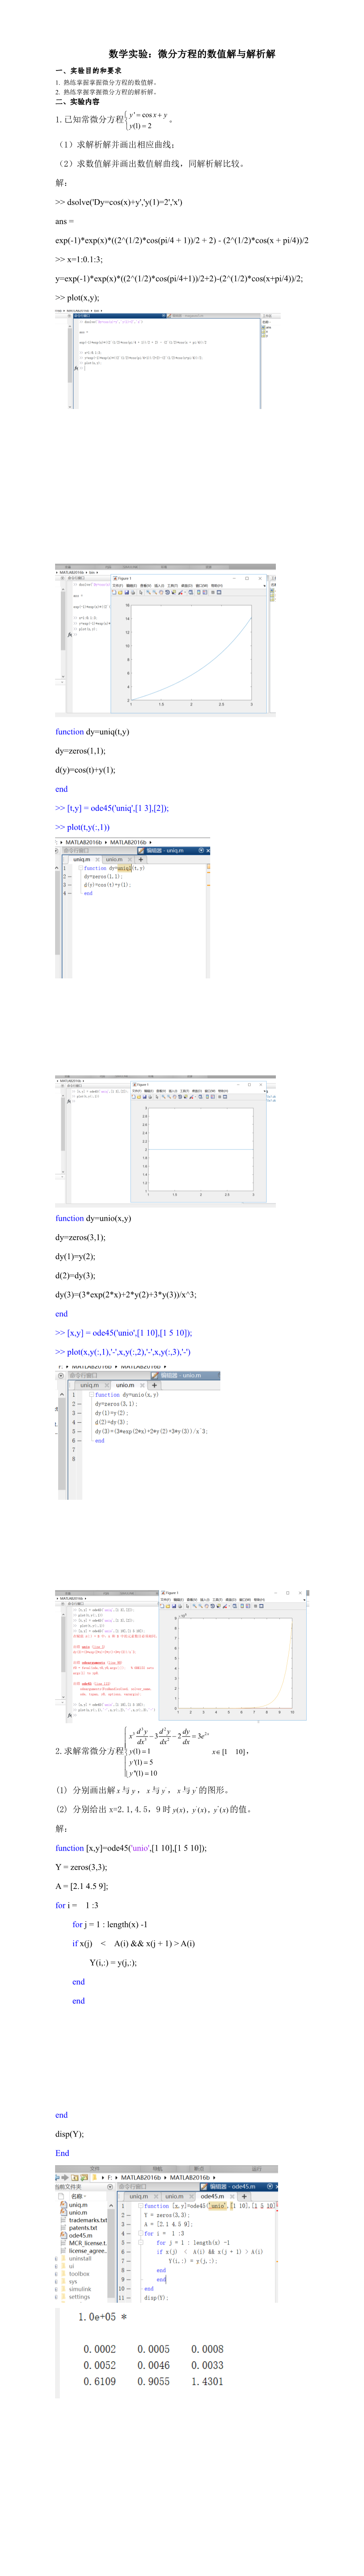Open unio.m tab in the ode45.m editor screenshot
Image resolution: width=364 pixels, height=2576 pixels.
pyautogui.click(x=174, y=2196)
